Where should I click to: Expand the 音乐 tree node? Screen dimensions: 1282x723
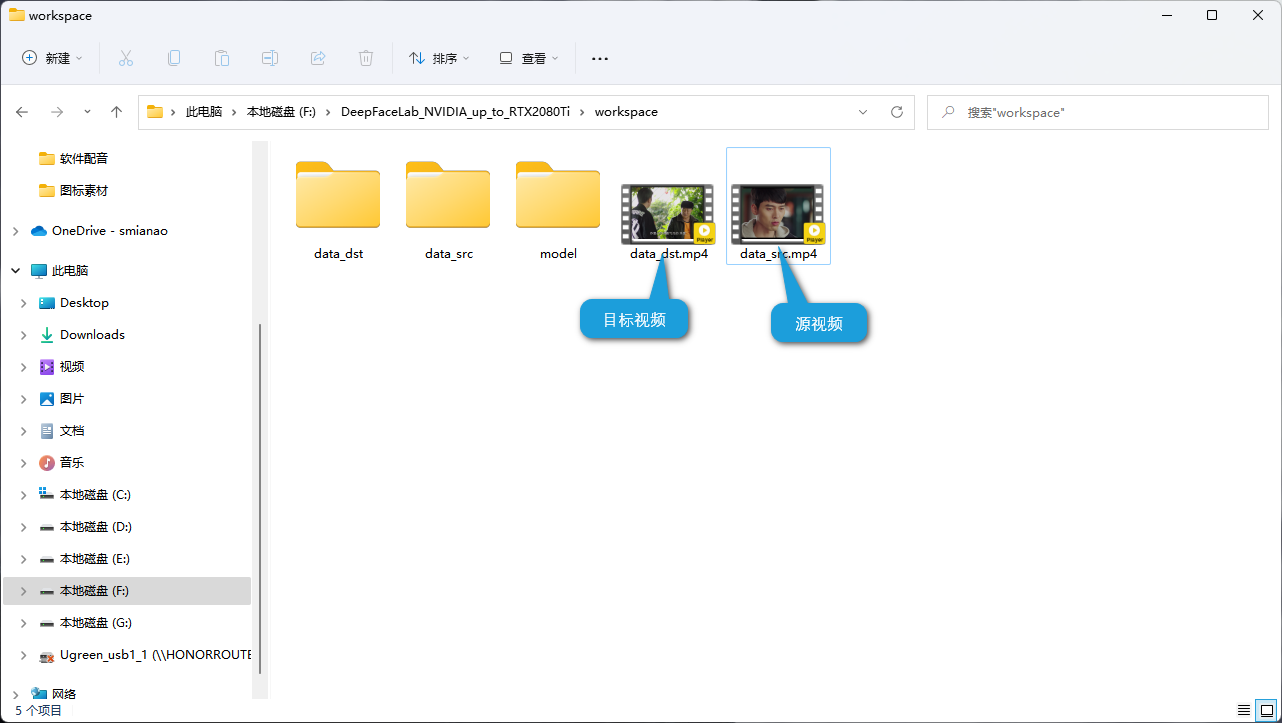pyautogui.click(x=23, y=463)
